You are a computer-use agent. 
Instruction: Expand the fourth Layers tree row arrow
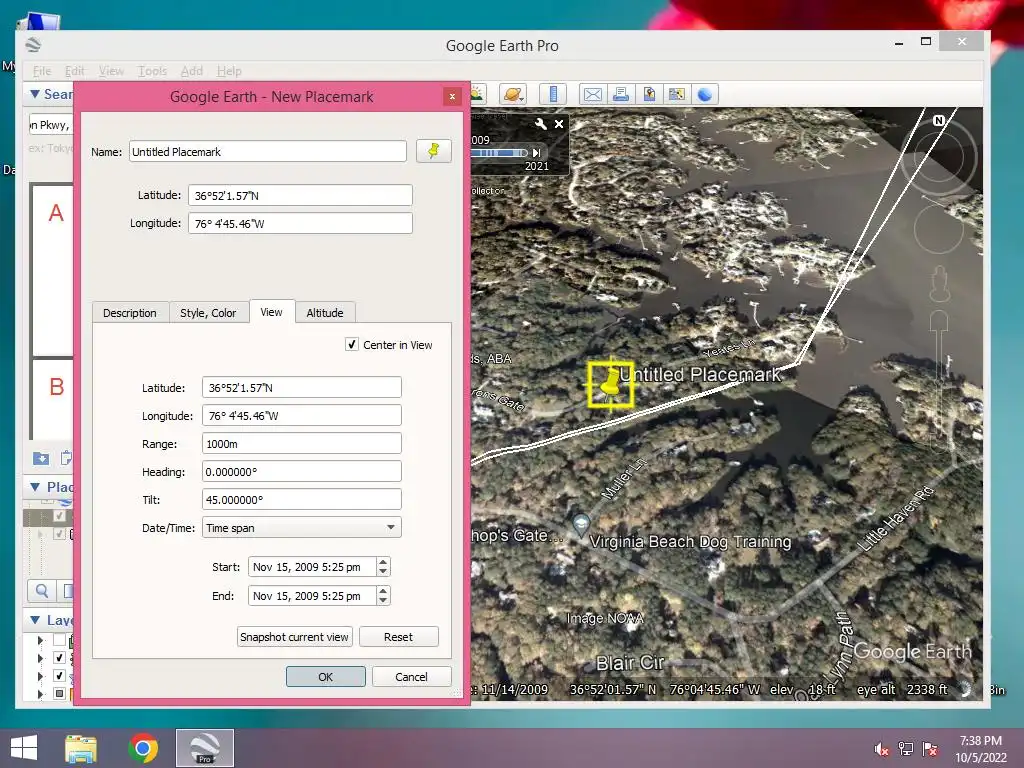[x=40, y=694]
